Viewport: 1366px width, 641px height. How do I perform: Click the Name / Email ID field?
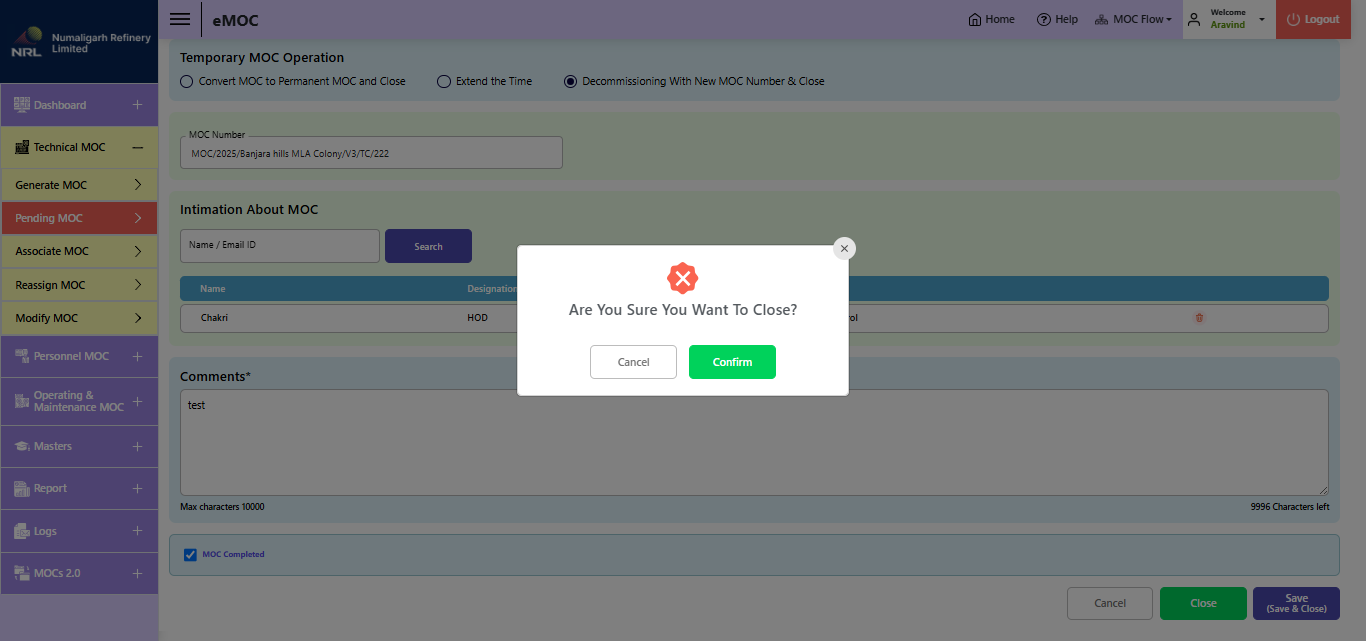(279, 246)
